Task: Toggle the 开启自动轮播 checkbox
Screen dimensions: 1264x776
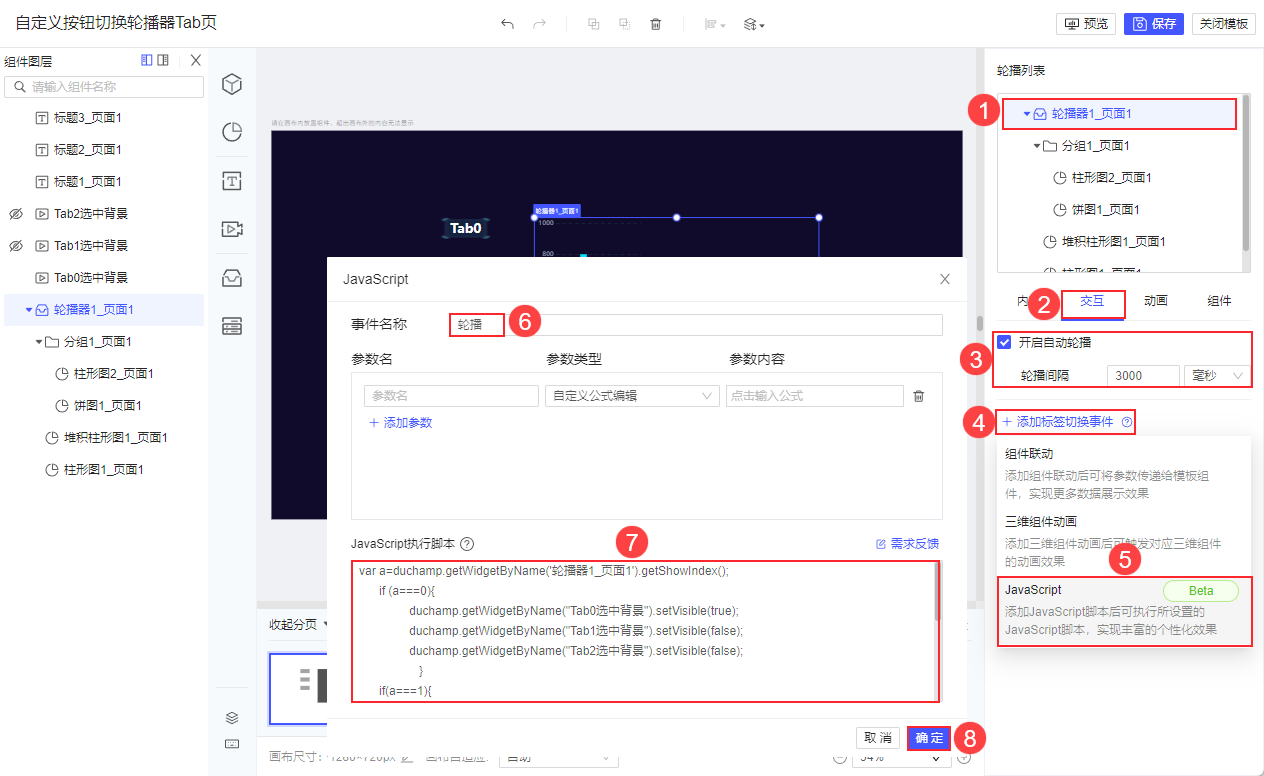Action: 1005,342
